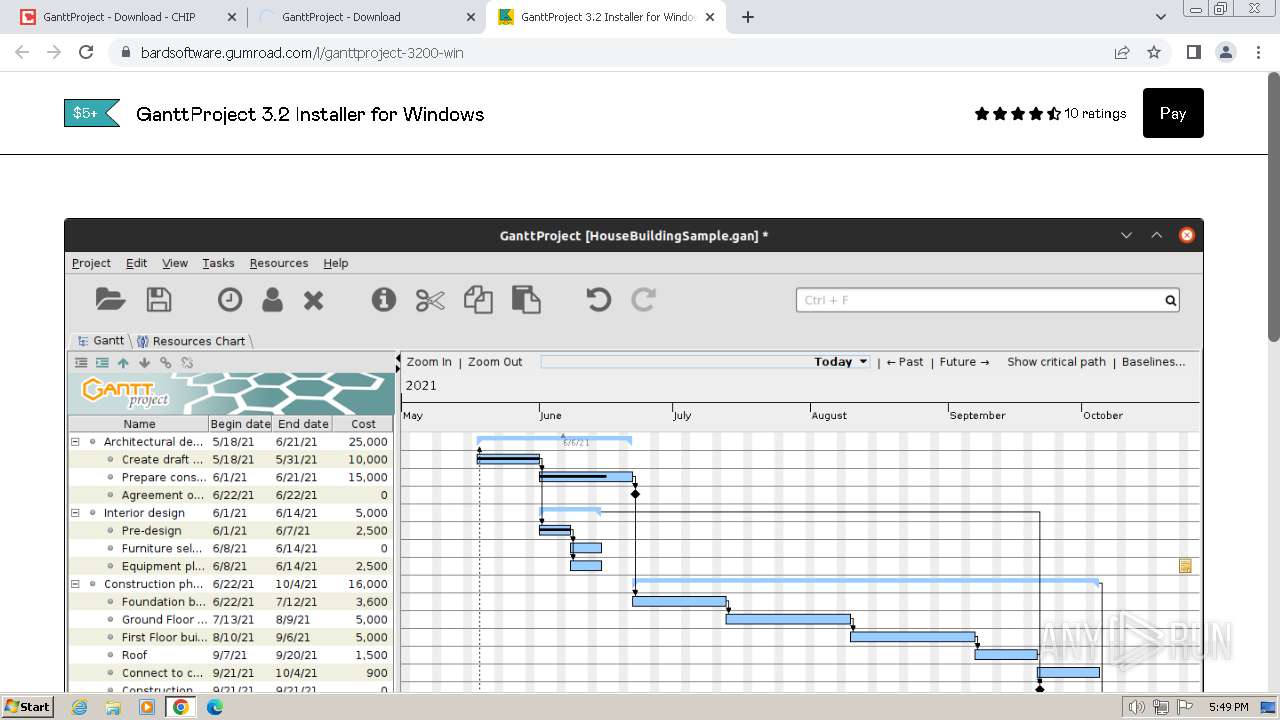Click the X delete icon in GanttProject toolbar
This screenshot has width=1280, height=720.
click(314, 300)
